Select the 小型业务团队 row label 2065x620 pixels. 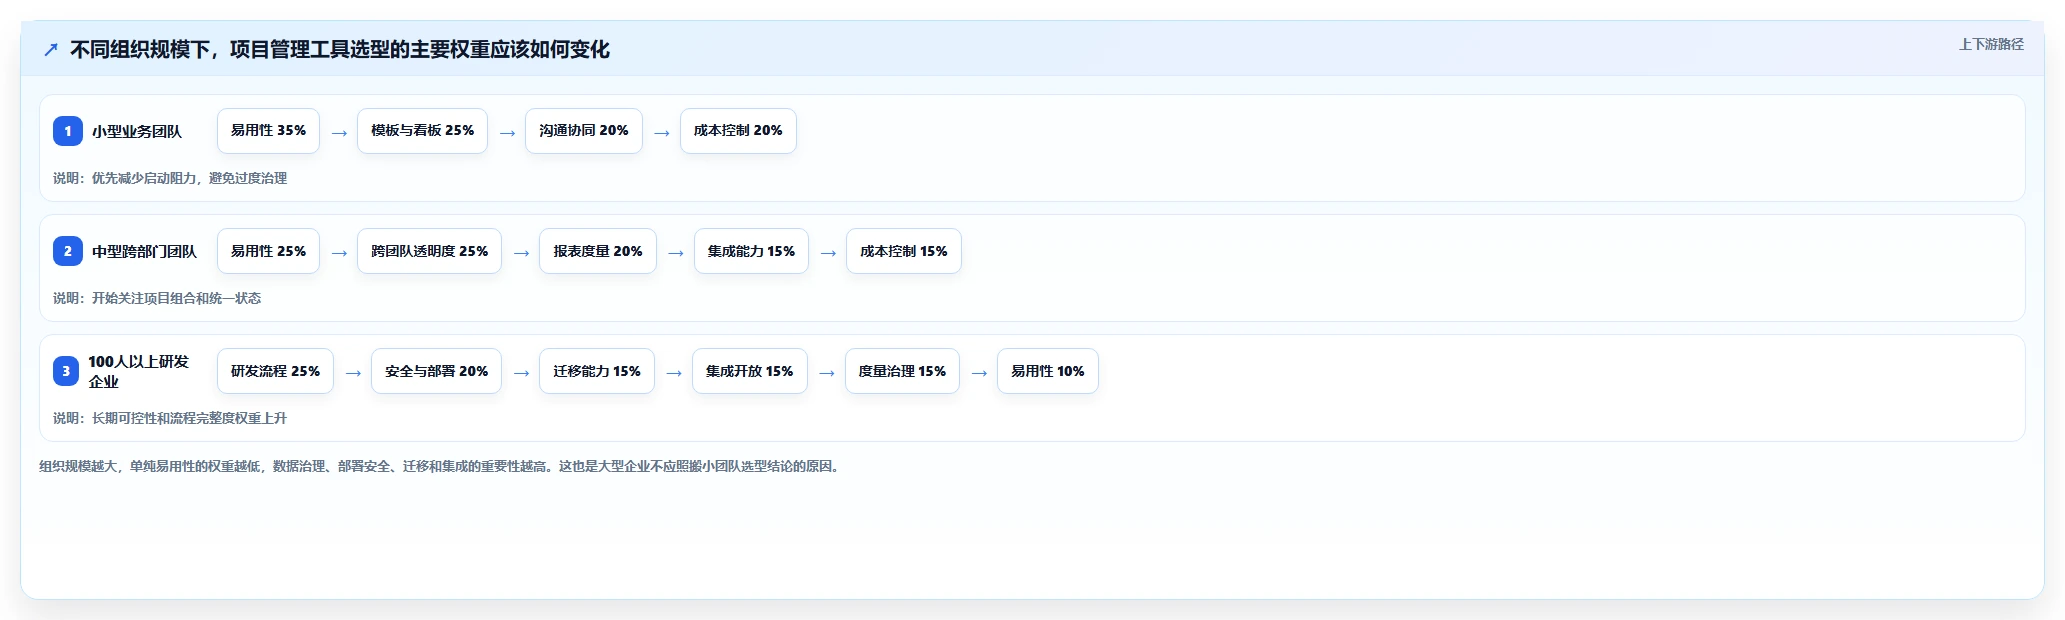click(x=137, y=131)
